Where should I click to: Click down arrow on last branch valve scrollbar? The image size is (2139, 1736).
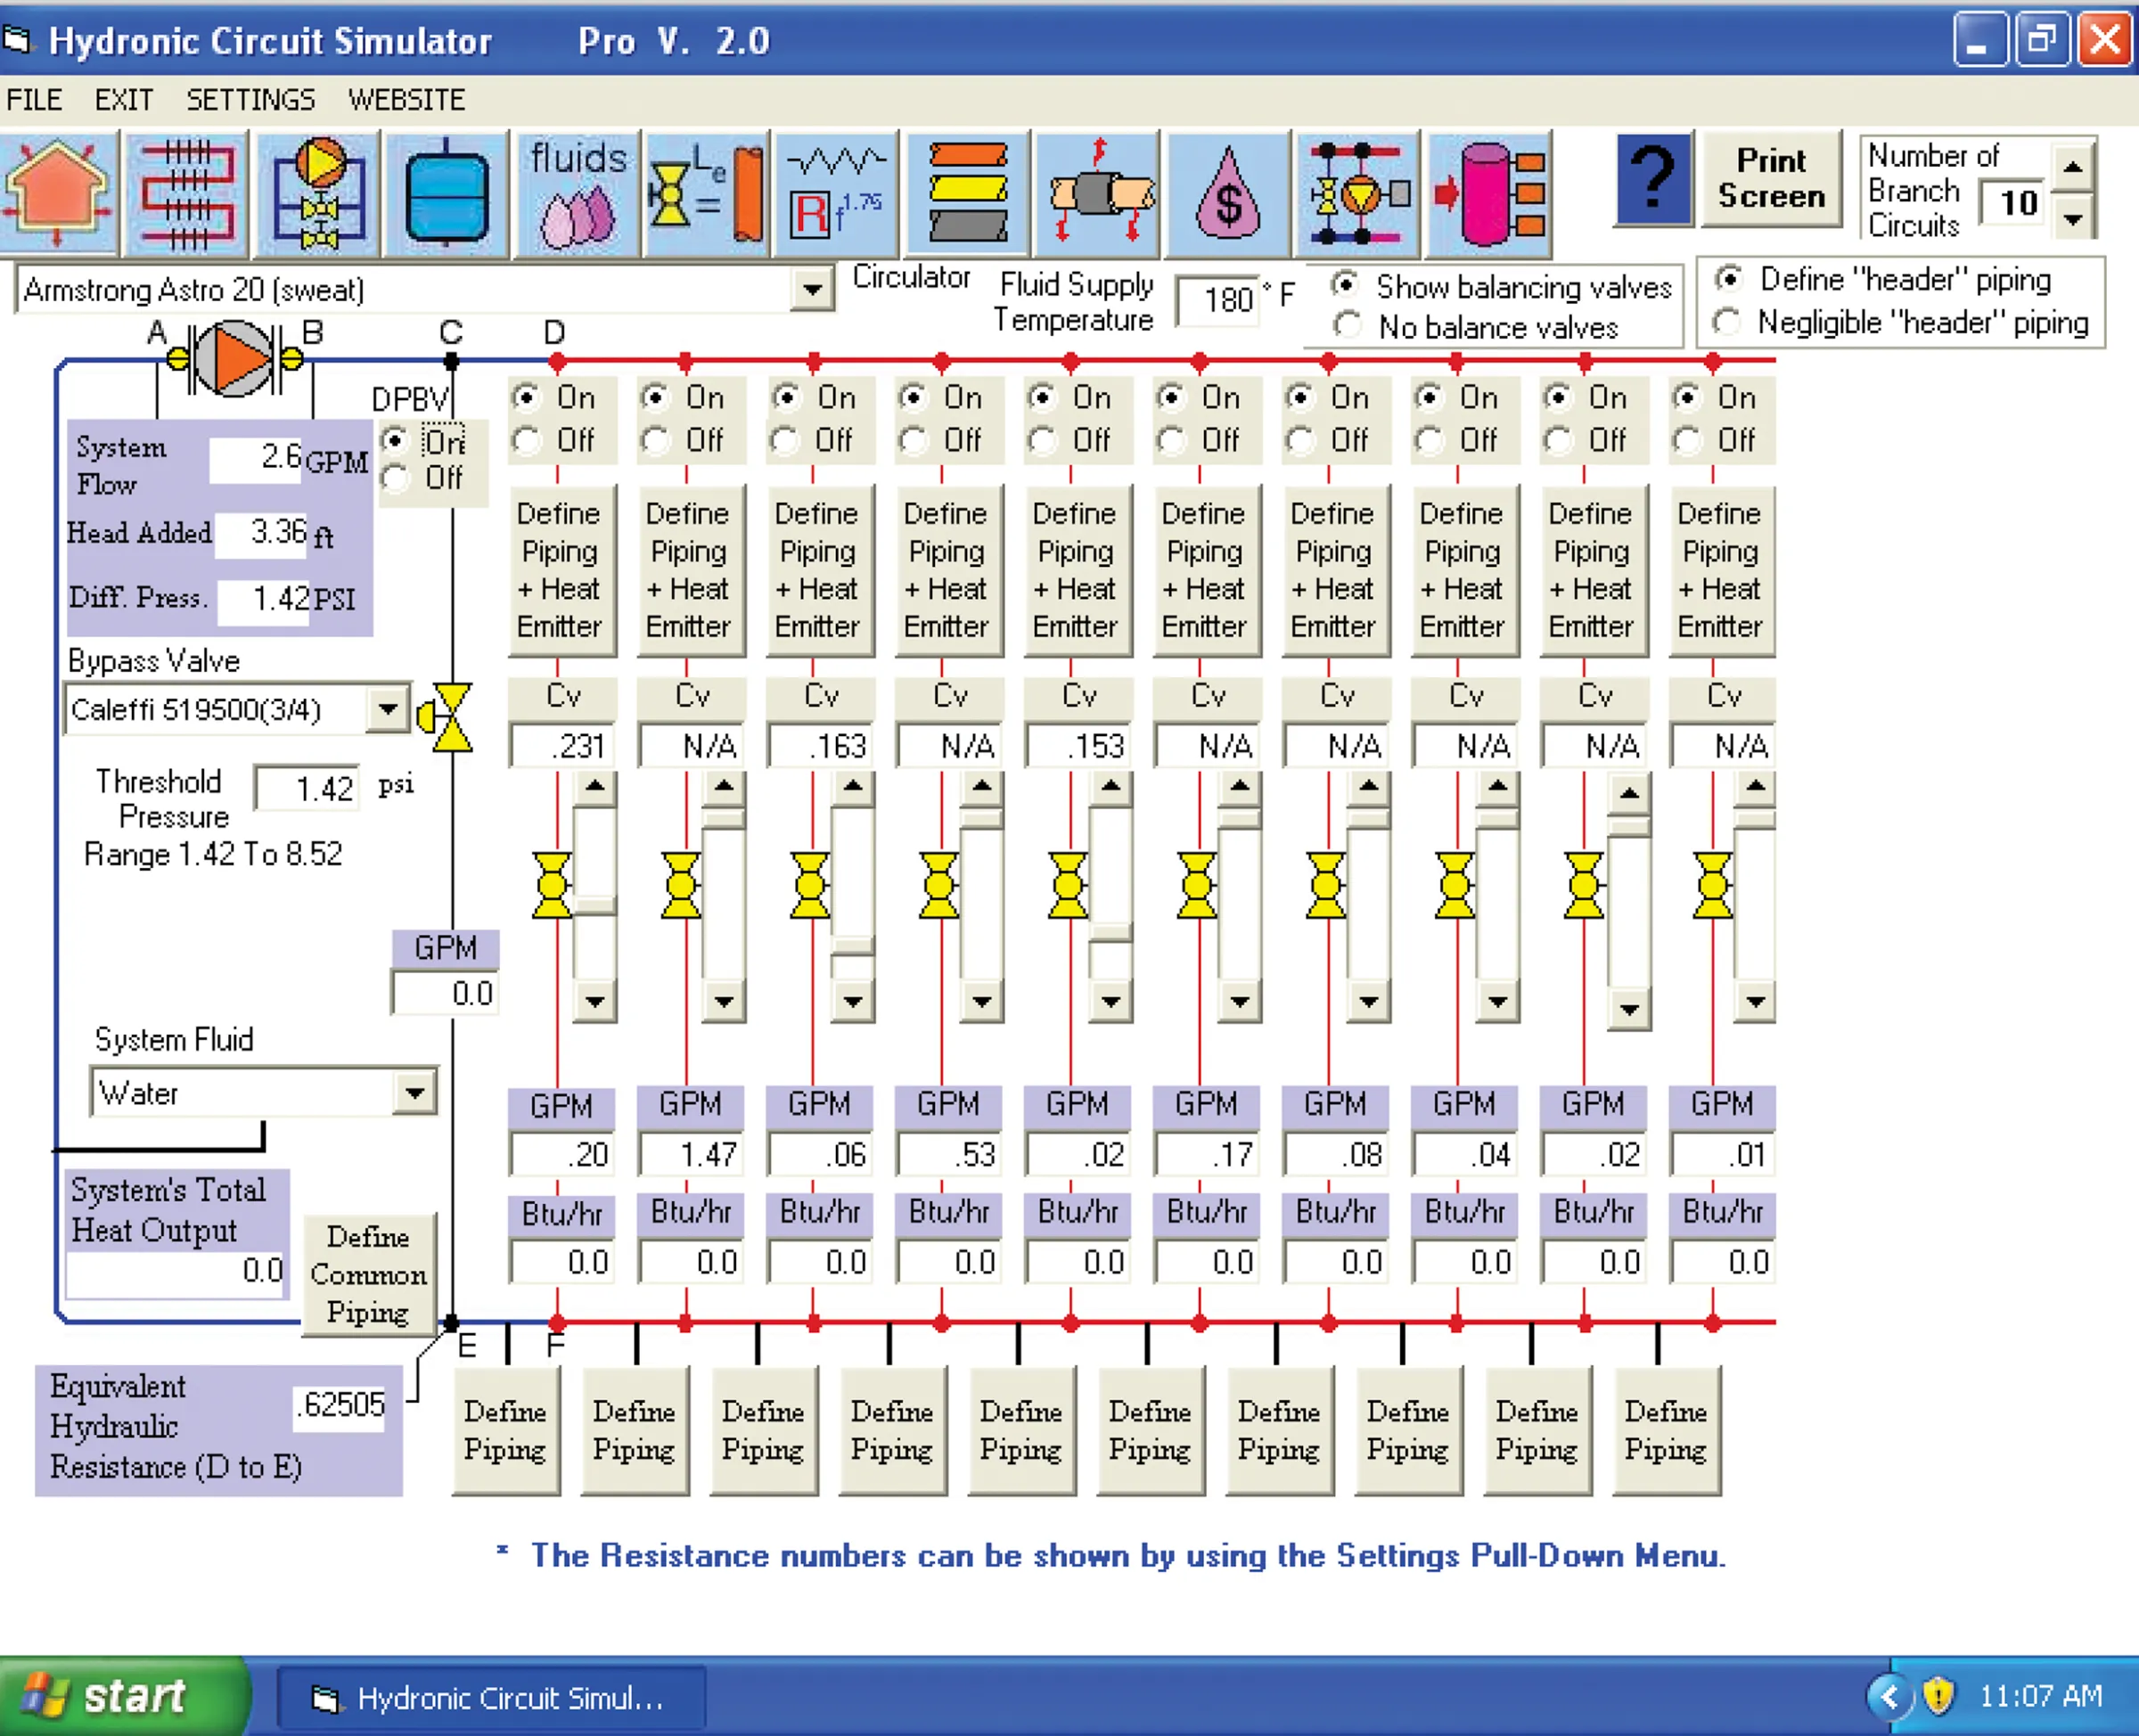point(1755,1001)
